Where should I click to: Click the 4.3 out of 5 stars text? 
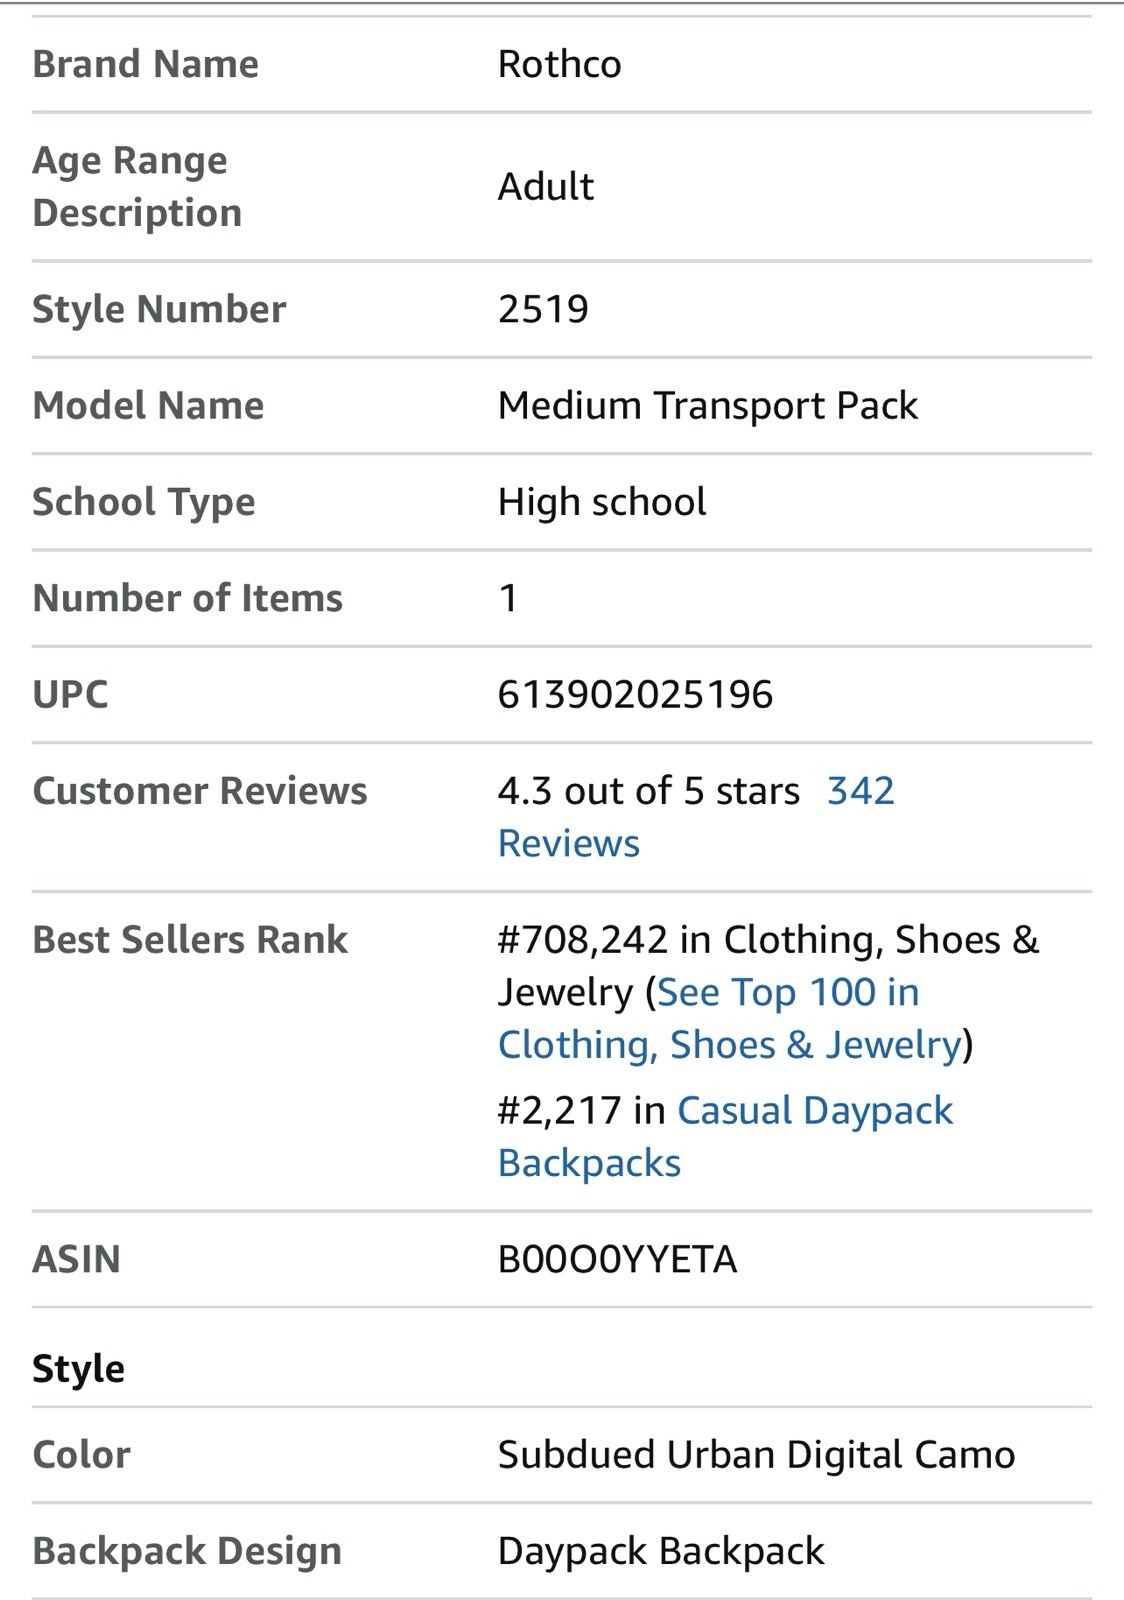click(x=649, y=791)
